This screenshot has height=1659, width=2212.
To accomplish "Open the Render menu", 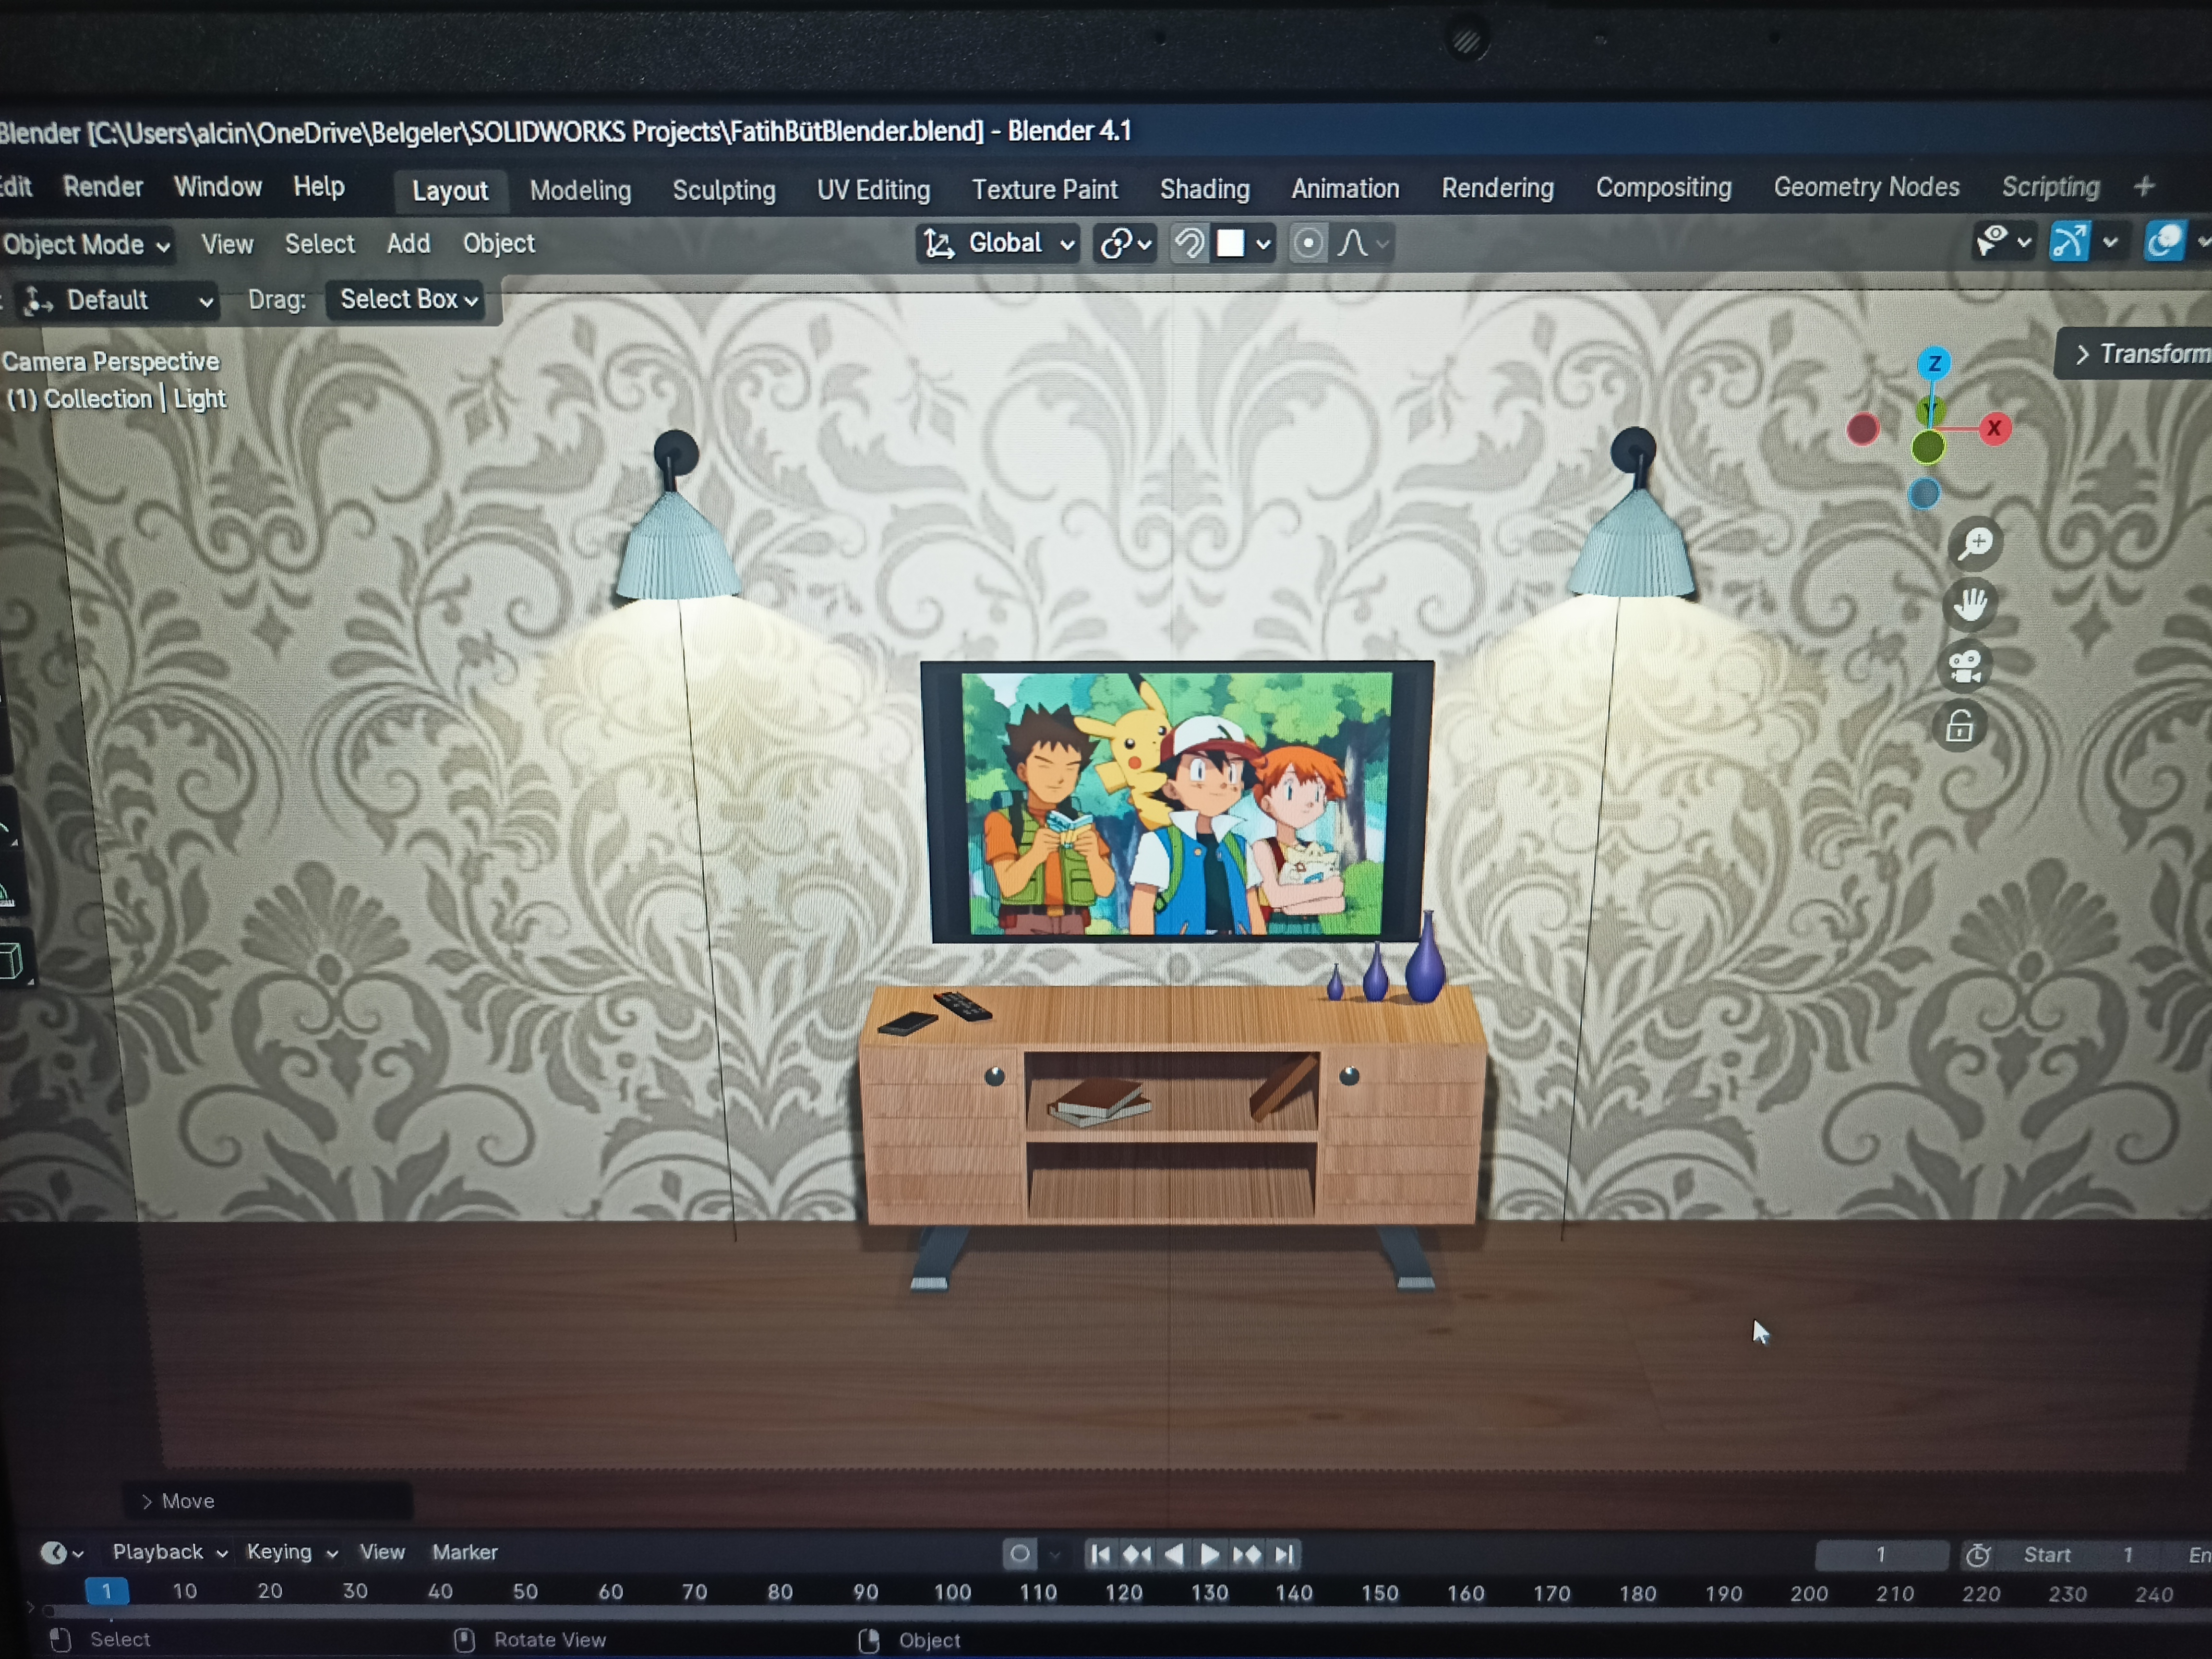I will (x=103, y=187).
